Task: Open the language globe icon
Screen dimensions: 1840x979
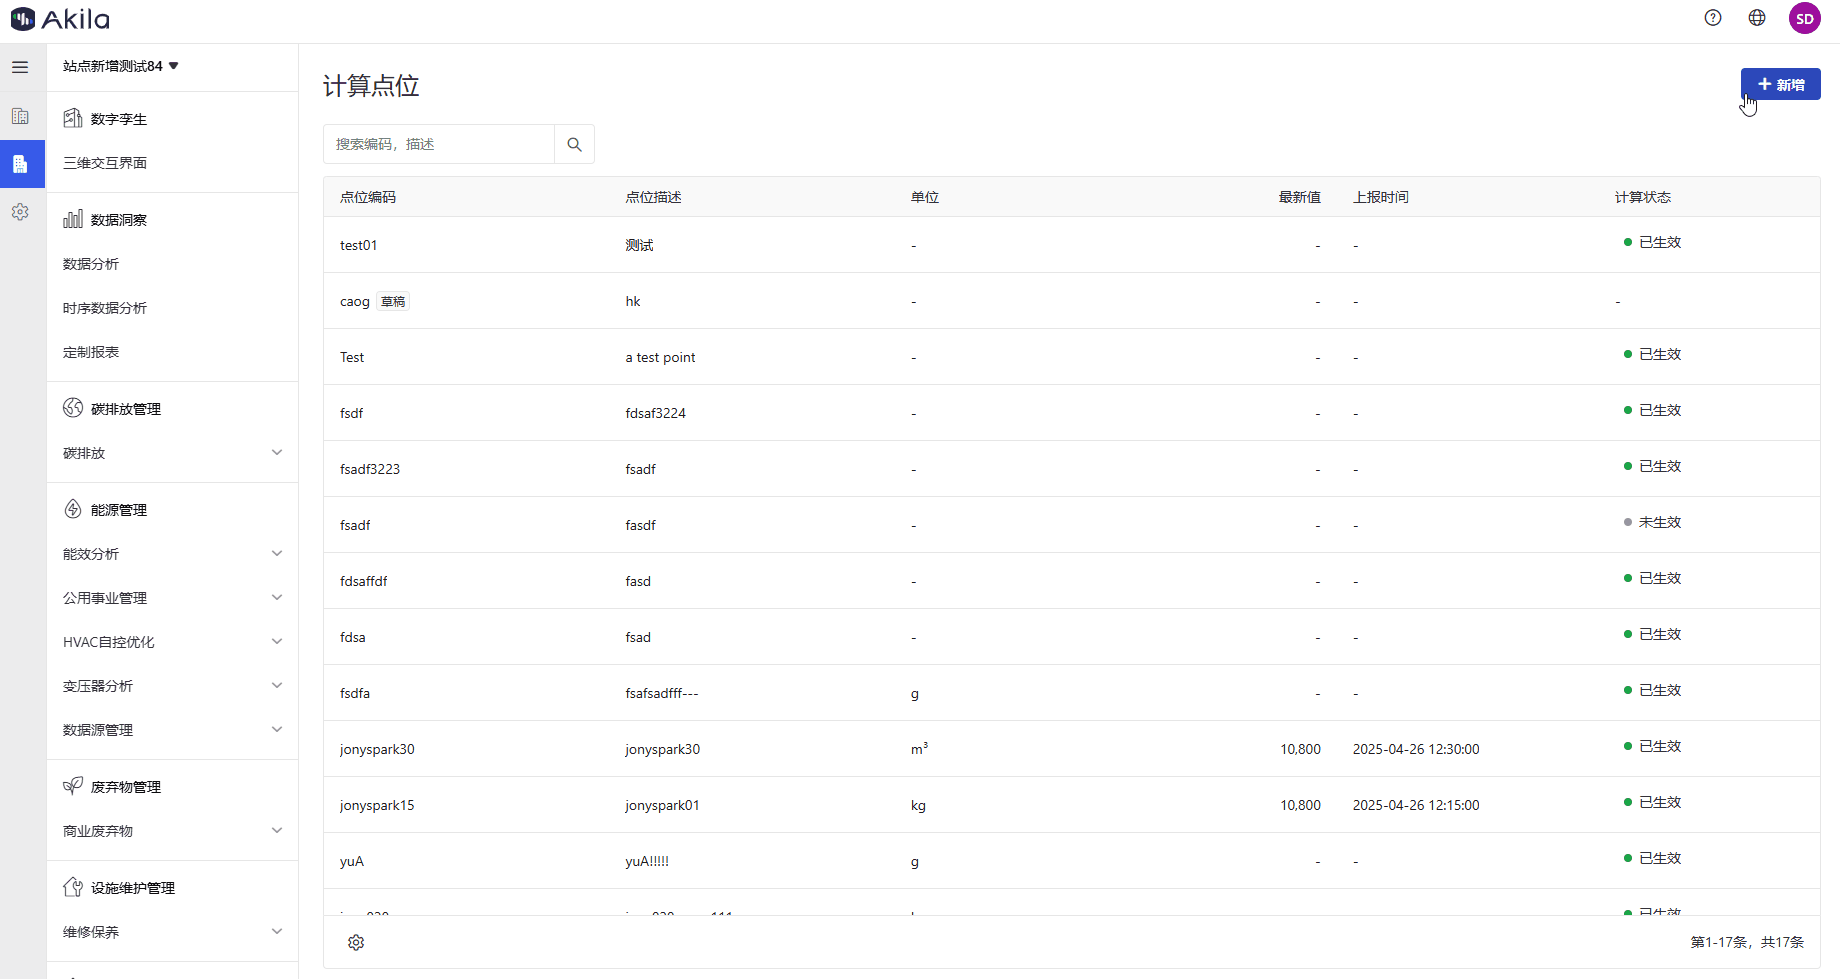Action: pyautogui.click(x=1757, y=18)
